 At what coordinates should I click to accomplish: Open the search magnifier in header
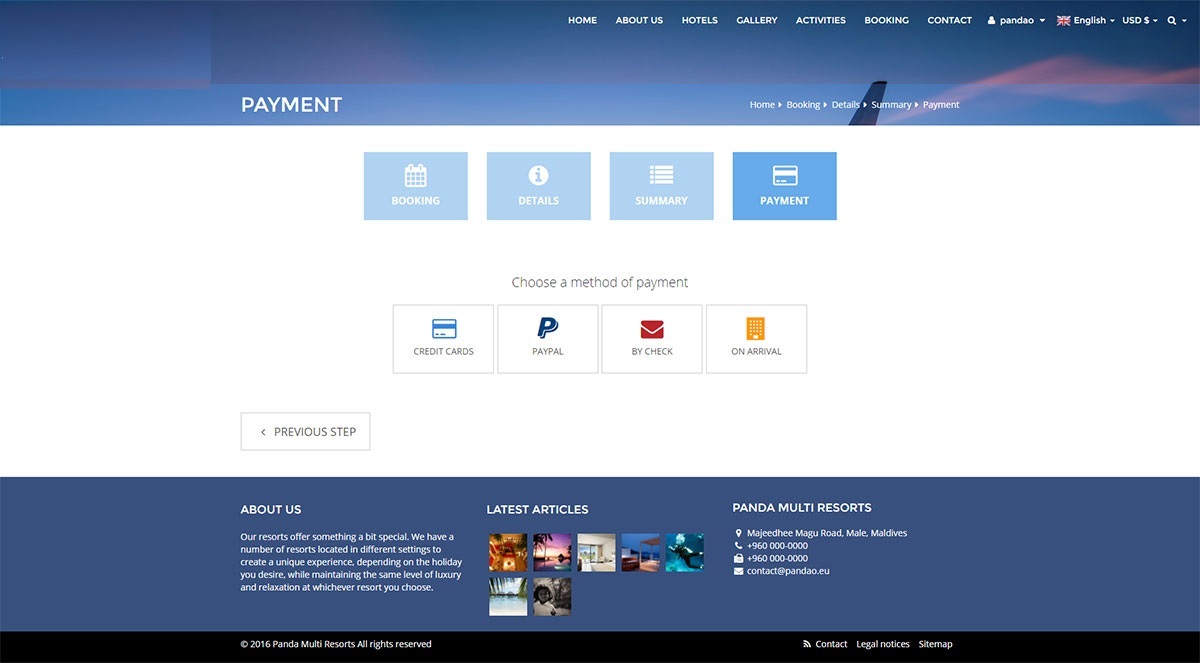tap(1172, 20)
